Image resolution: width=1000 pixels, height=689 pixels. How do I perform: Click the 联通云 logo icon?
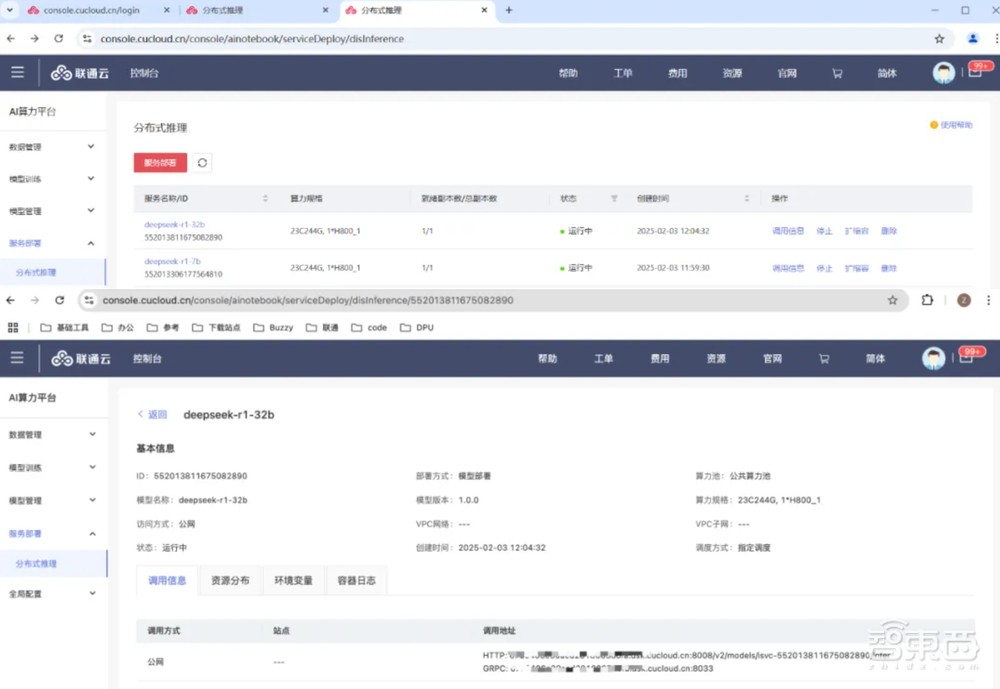60,72
